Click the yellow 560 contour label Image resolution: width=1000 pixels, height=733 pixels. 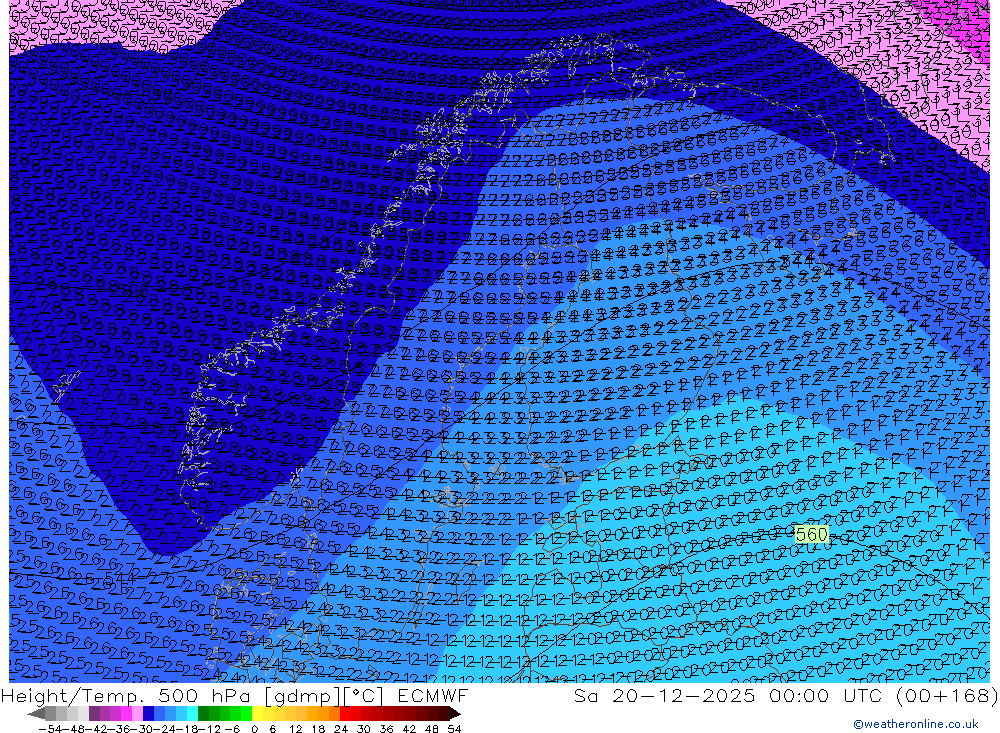(x=812, y=535)
